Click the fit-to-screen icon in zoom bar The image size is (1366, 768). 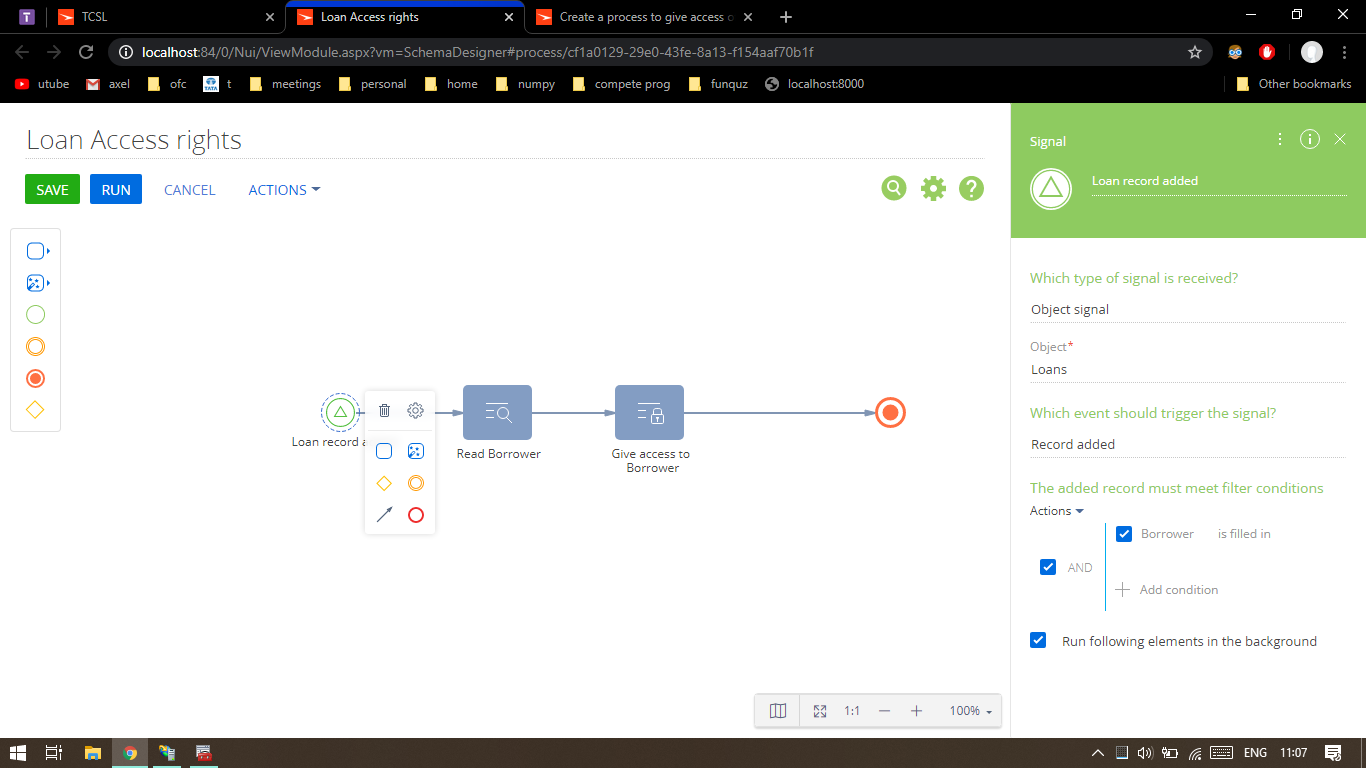click(x=820, y=711)
